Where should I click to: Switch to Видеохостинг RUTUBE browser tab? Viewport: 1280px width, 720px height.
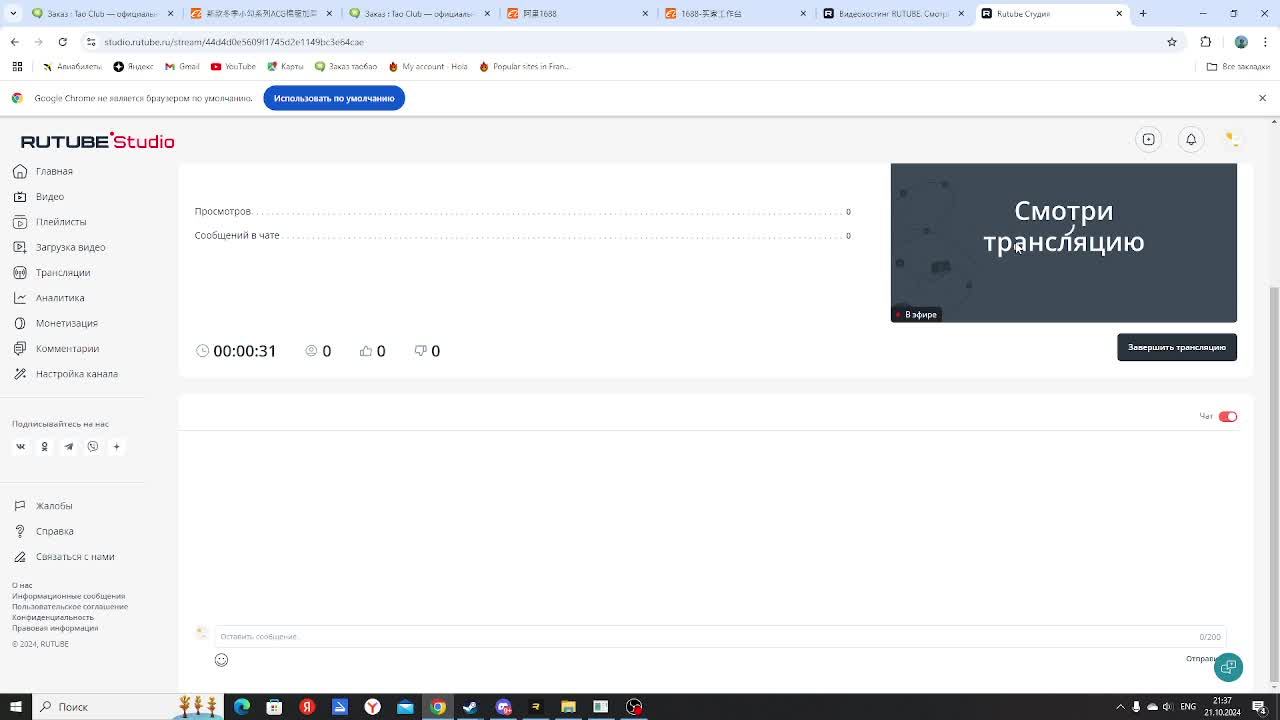click(893, 14)
